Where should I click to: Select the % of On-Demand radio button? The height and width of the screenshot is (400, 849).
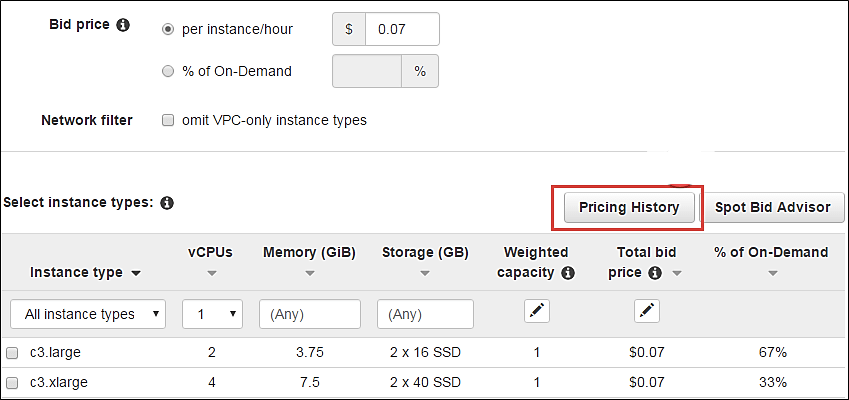[x=168, y=71]
